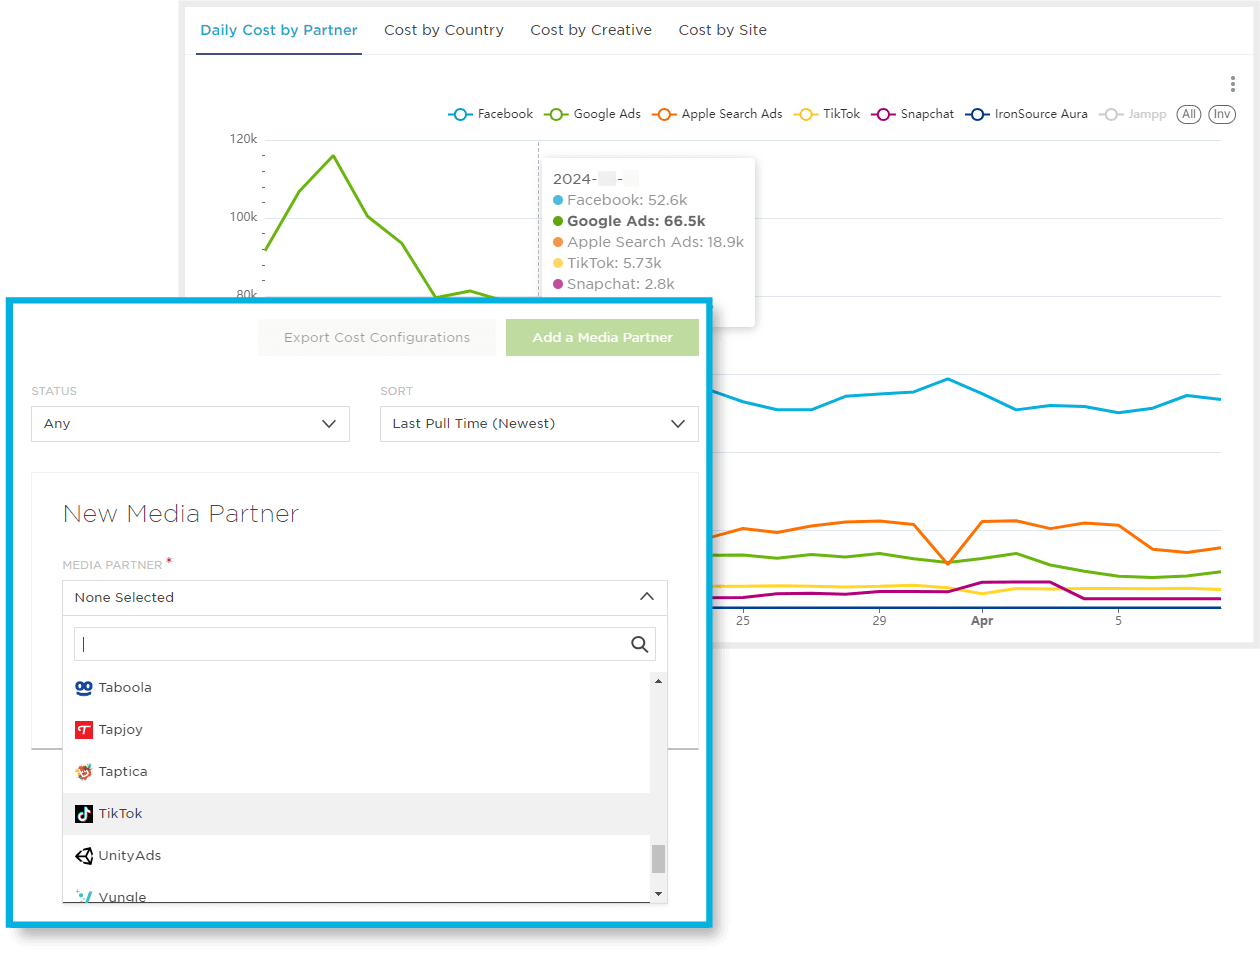Open the chart kebab options menu
Image resolution: width=1260 pixels, height=955 pixels.
[1232, 84]
